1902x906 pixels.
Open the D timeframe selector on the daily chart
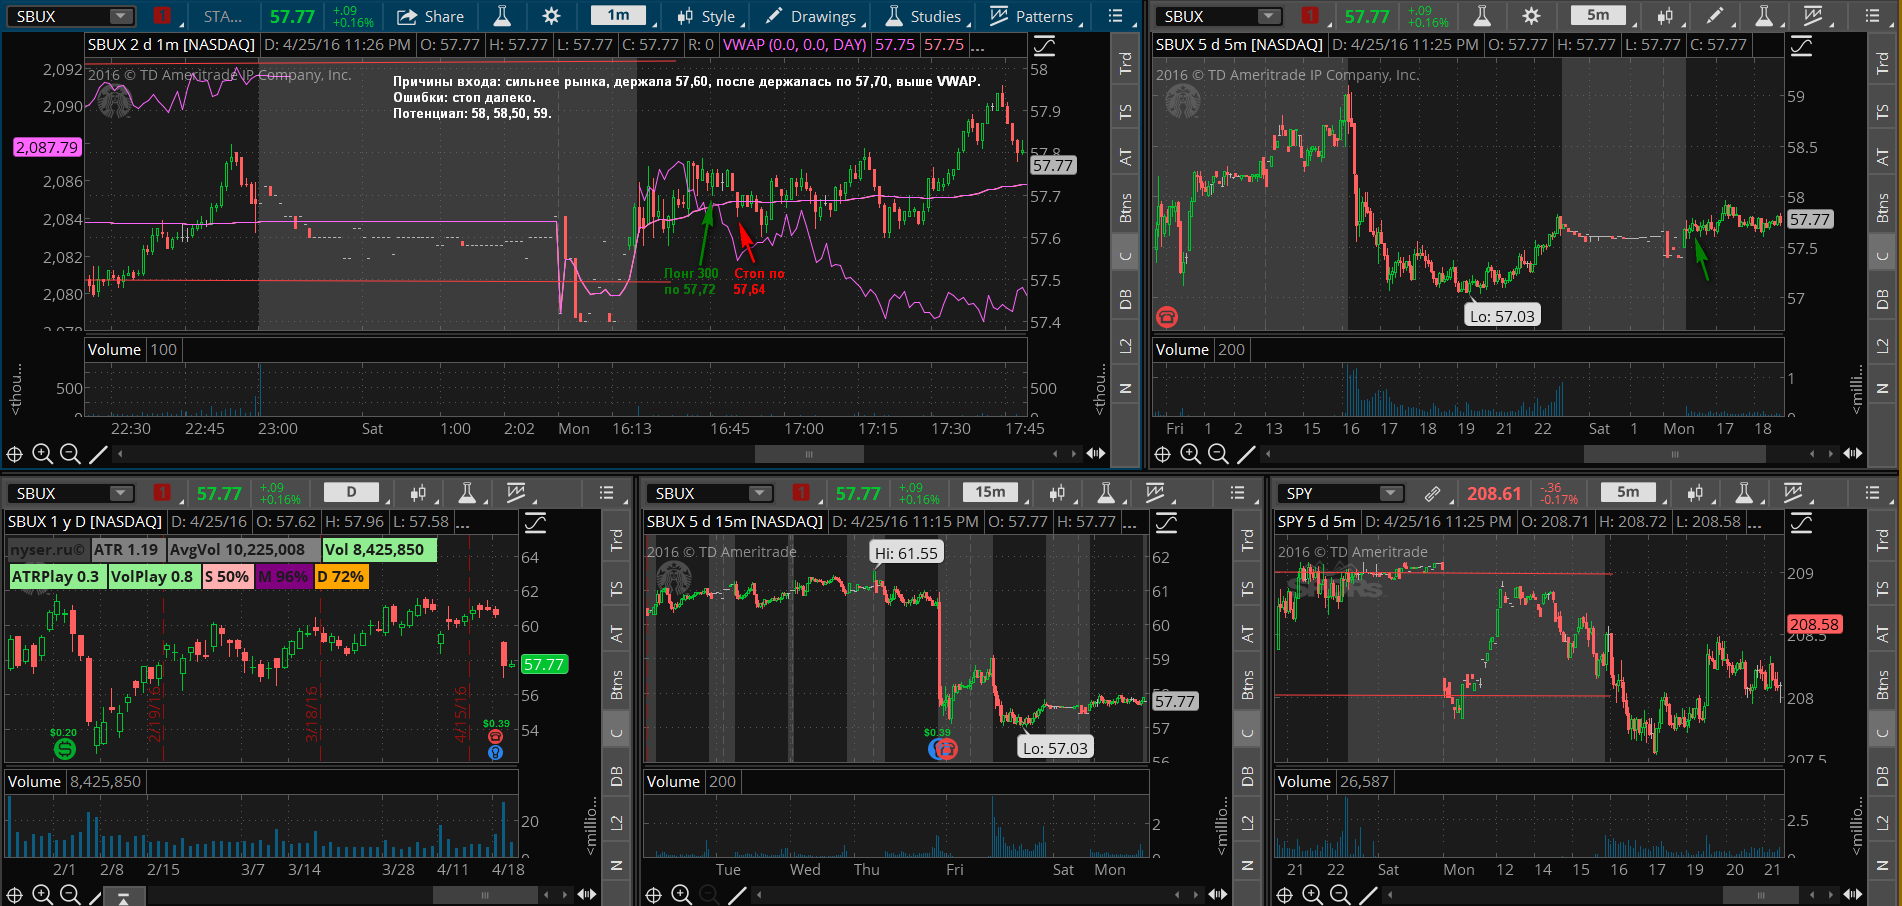(351, 492)
